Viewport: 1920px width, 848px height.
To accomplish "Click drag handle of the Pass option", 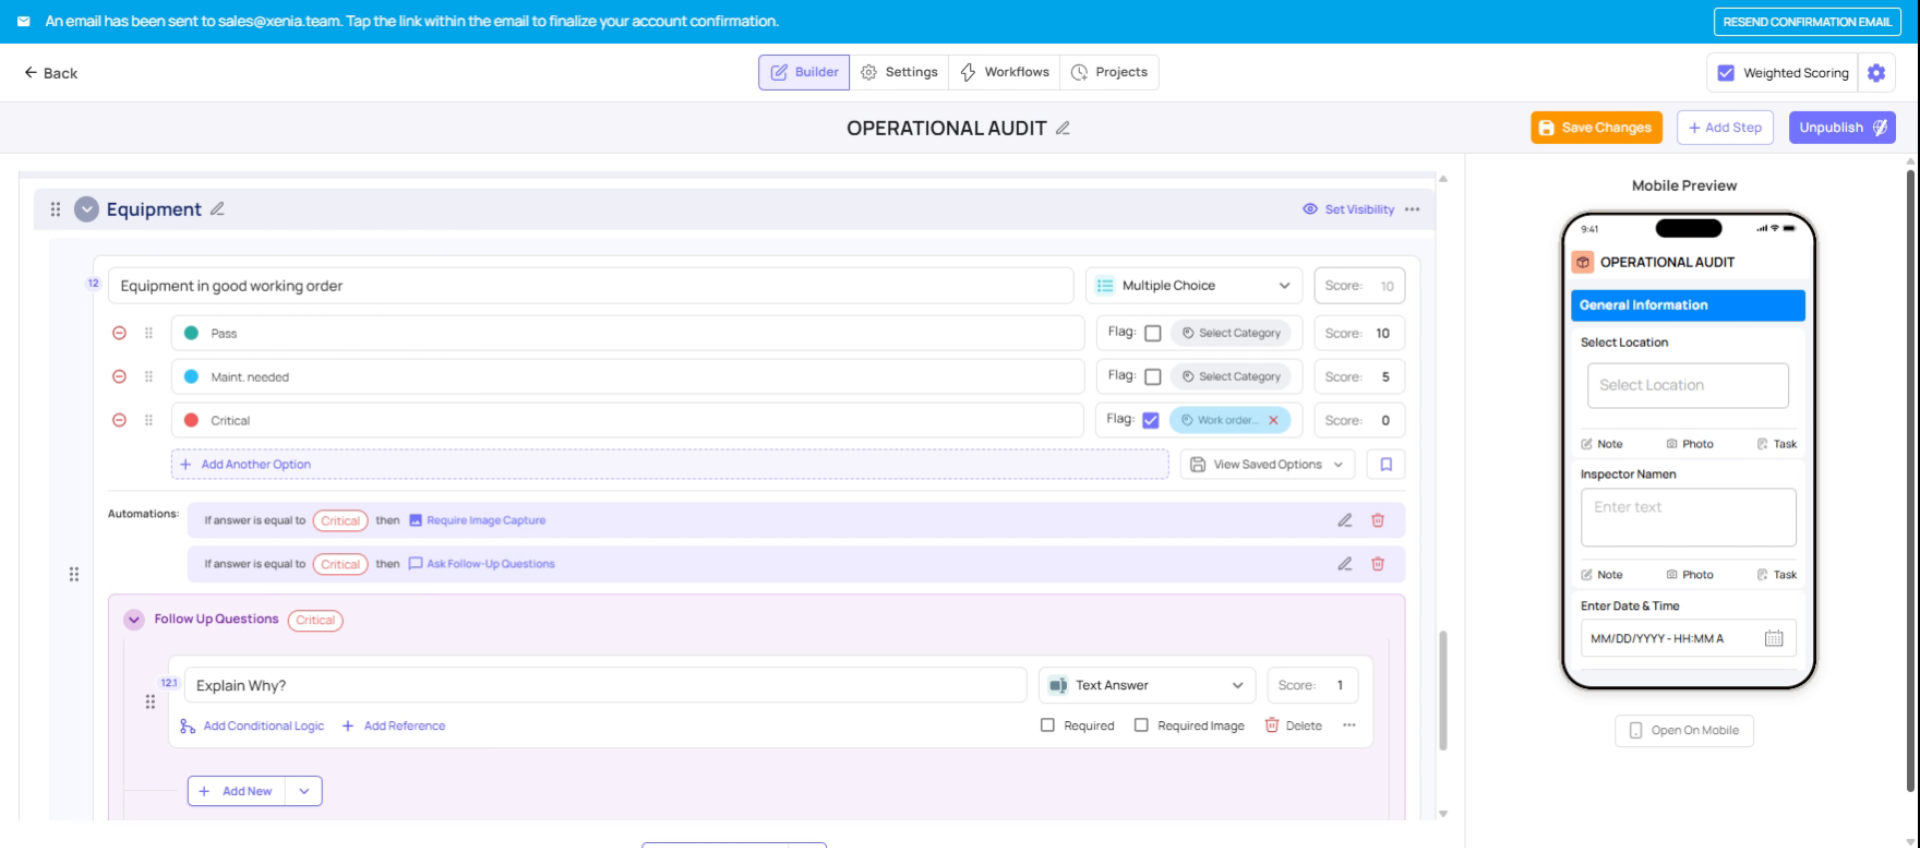I will click(149, 333).
